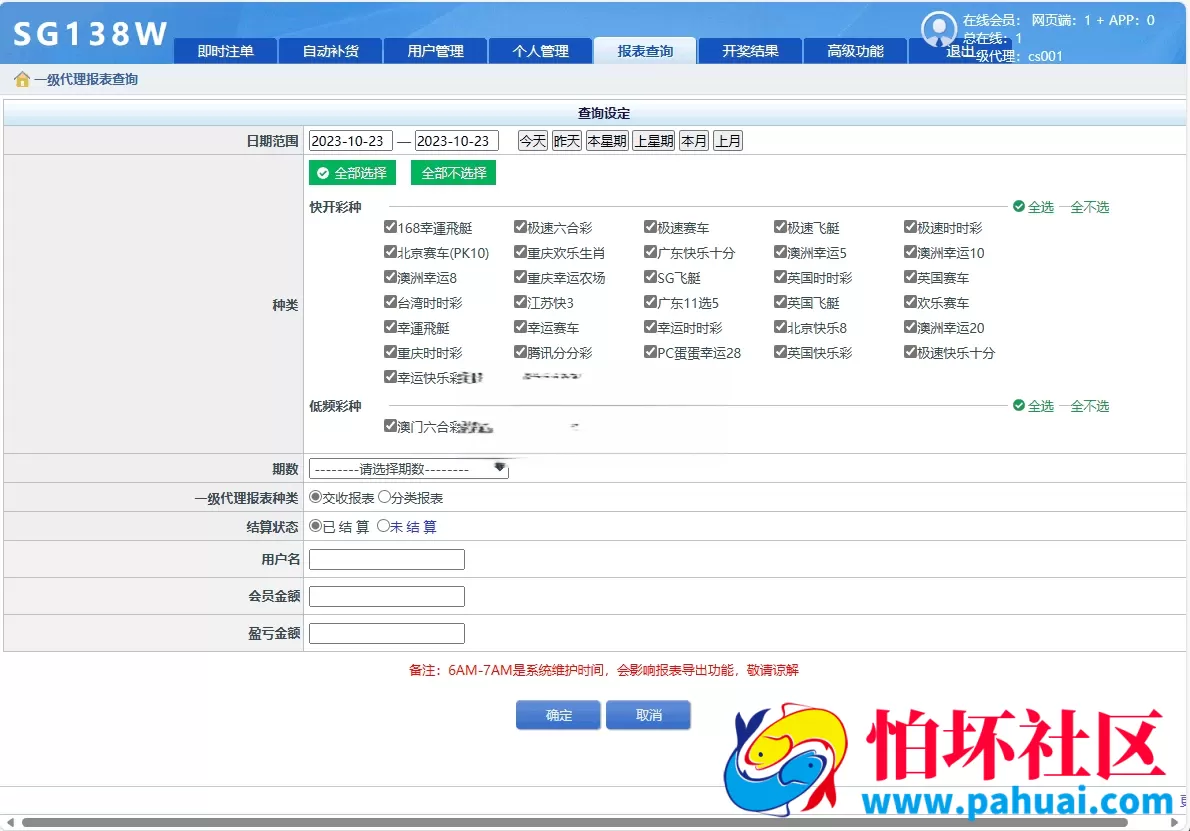This screenshot has height=831, width=1190.
Task: Open 用户管理 tab
Action: tap(435, 51)
